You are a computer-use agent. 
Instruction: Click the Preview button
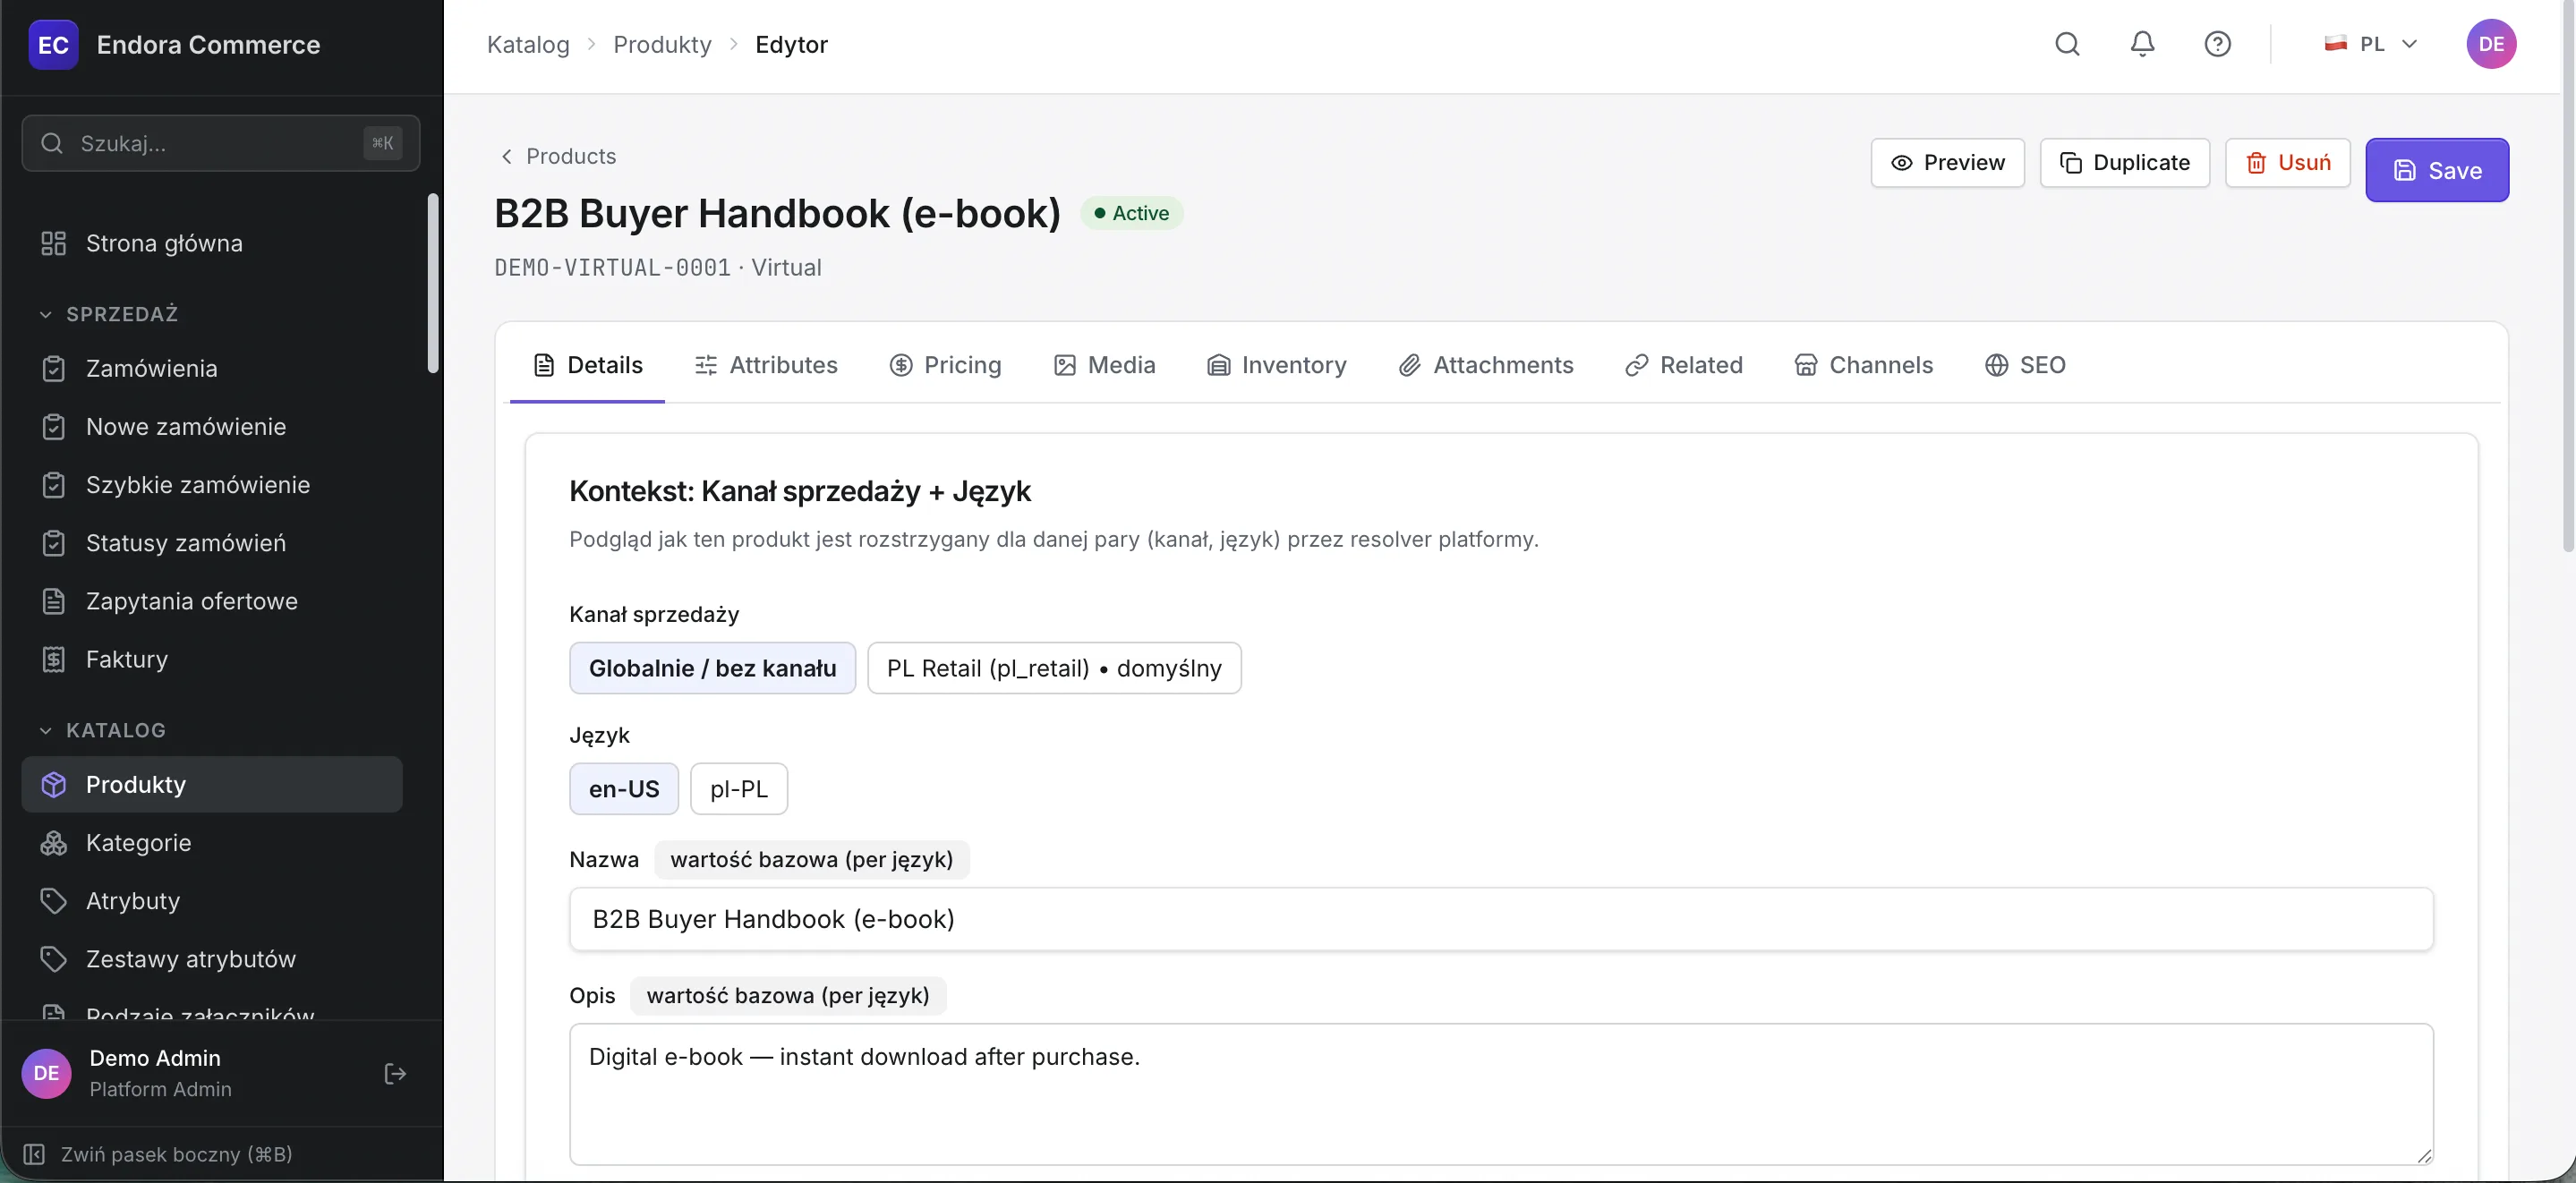(x=1947, y=162)
